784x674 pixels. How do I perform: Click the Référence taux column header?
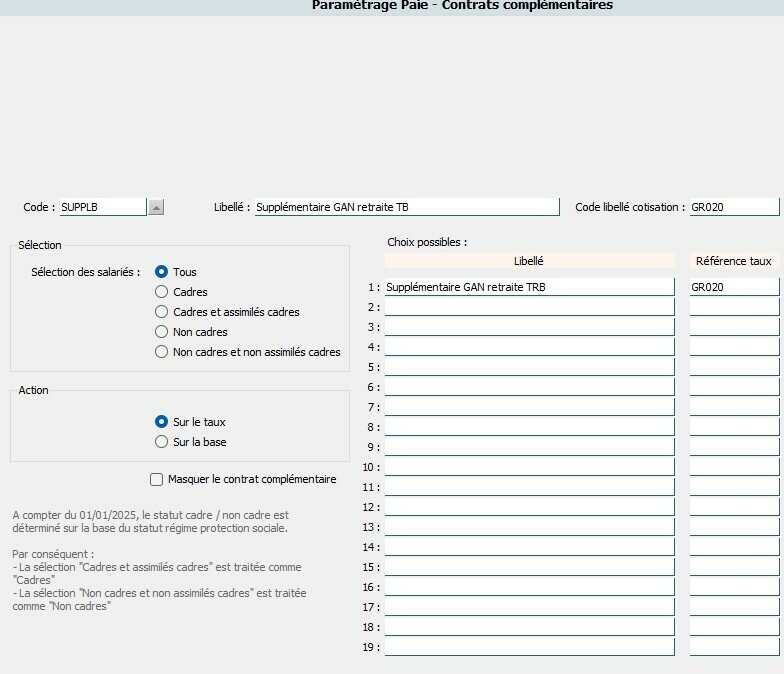734,261
